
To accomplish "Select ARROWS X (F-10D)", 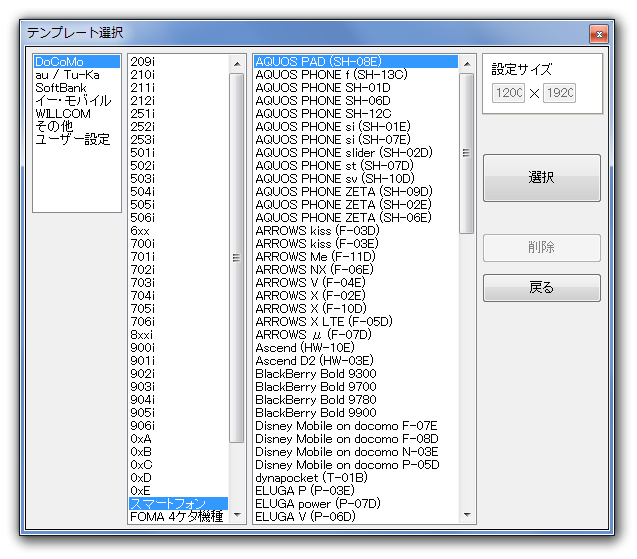I will pos(356,309).
